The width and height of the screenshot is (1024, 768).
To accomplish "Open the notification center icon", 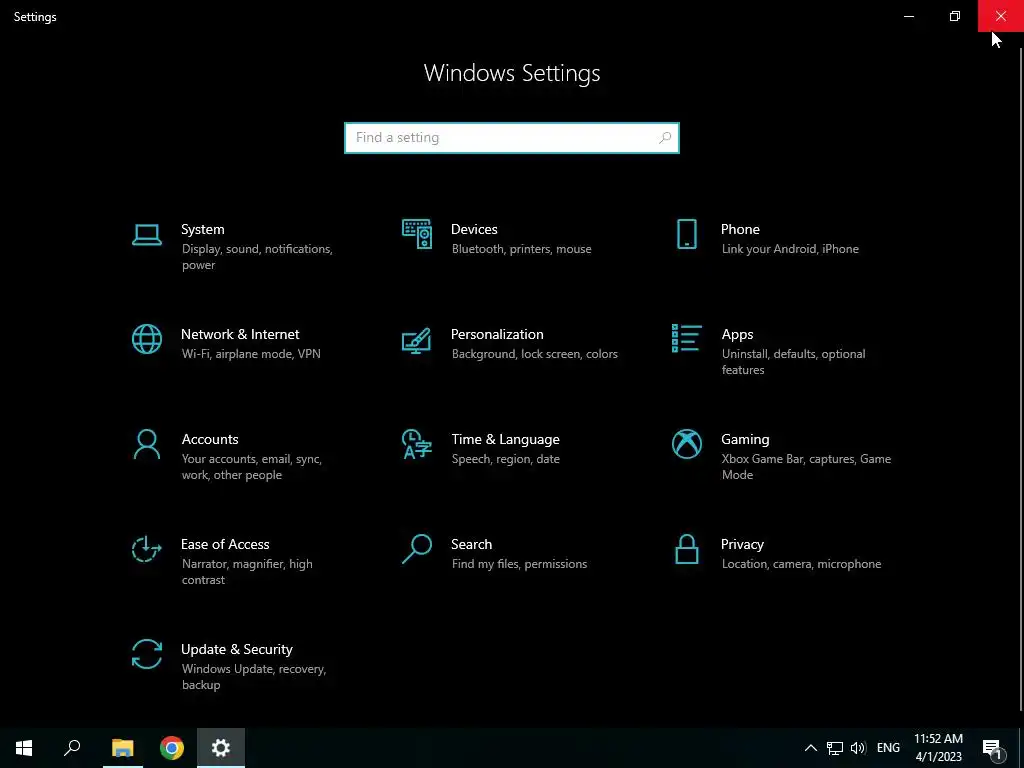I will [993, 748].
